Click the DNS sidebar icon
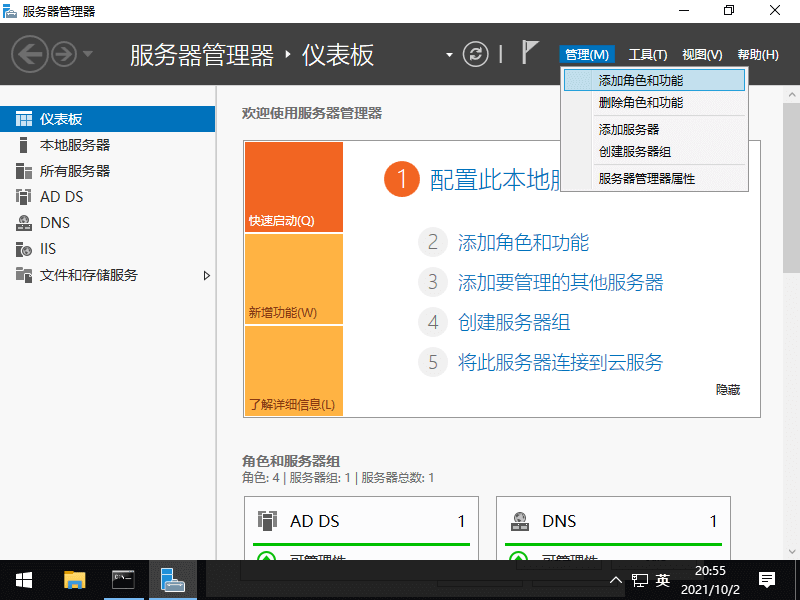This screenshot has height=600, width=800. tap(23, 222)
